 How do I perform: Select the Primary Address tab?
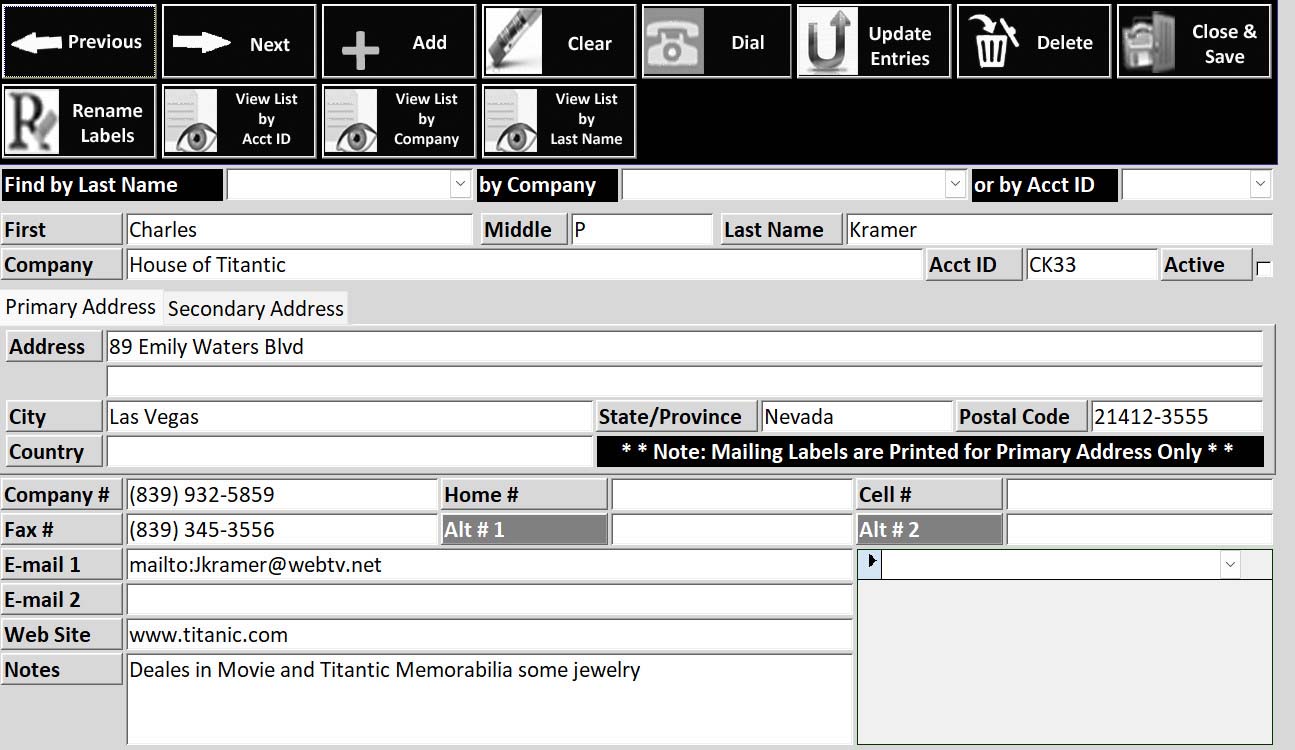(x=81, y=307)
